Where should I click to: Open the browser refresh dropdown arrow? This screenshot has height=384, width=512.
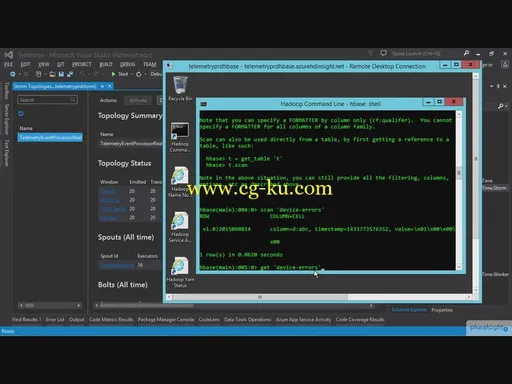coord(145,74)
